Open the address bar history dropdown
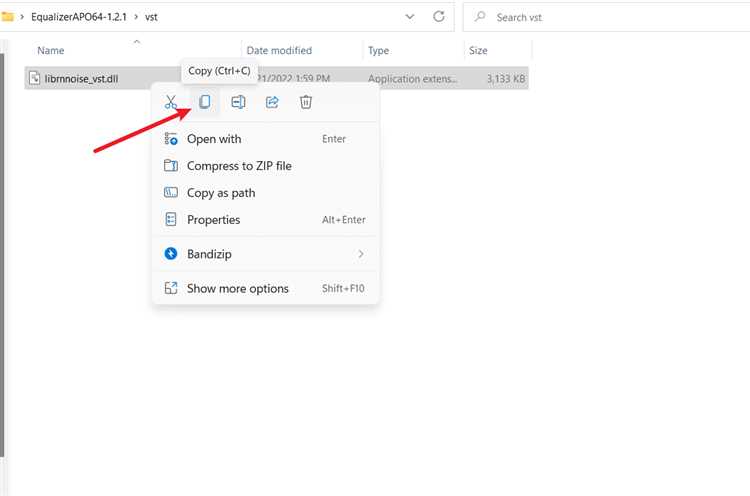 [410, 17]
